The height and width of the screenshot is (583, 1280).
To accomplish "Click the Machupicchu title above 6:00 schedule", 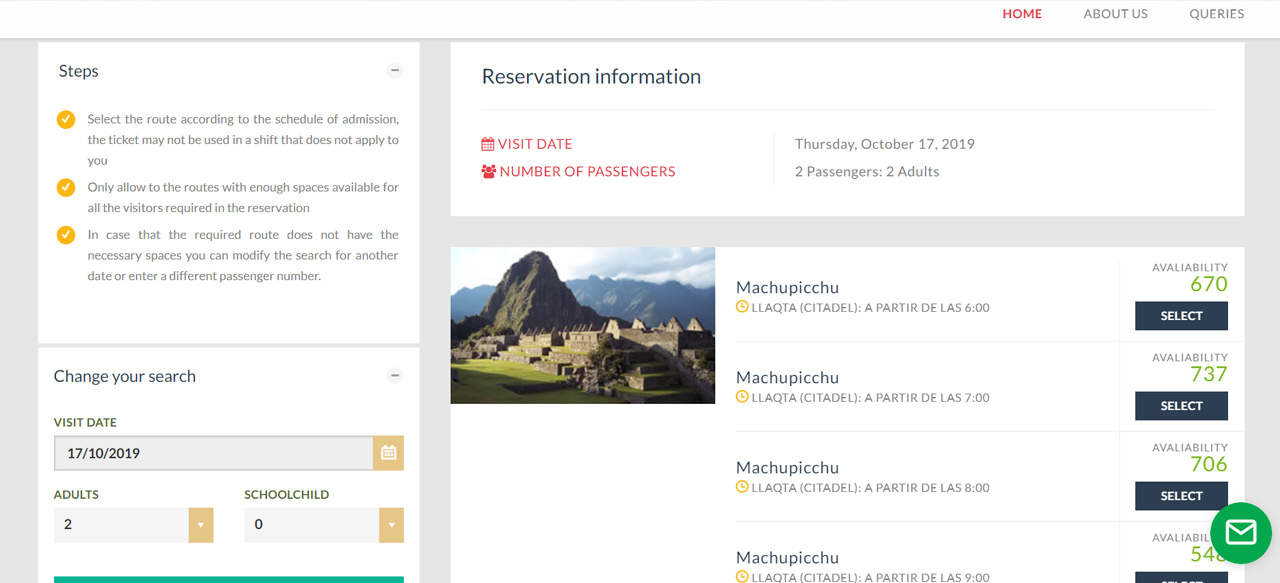I will (787, 288).
